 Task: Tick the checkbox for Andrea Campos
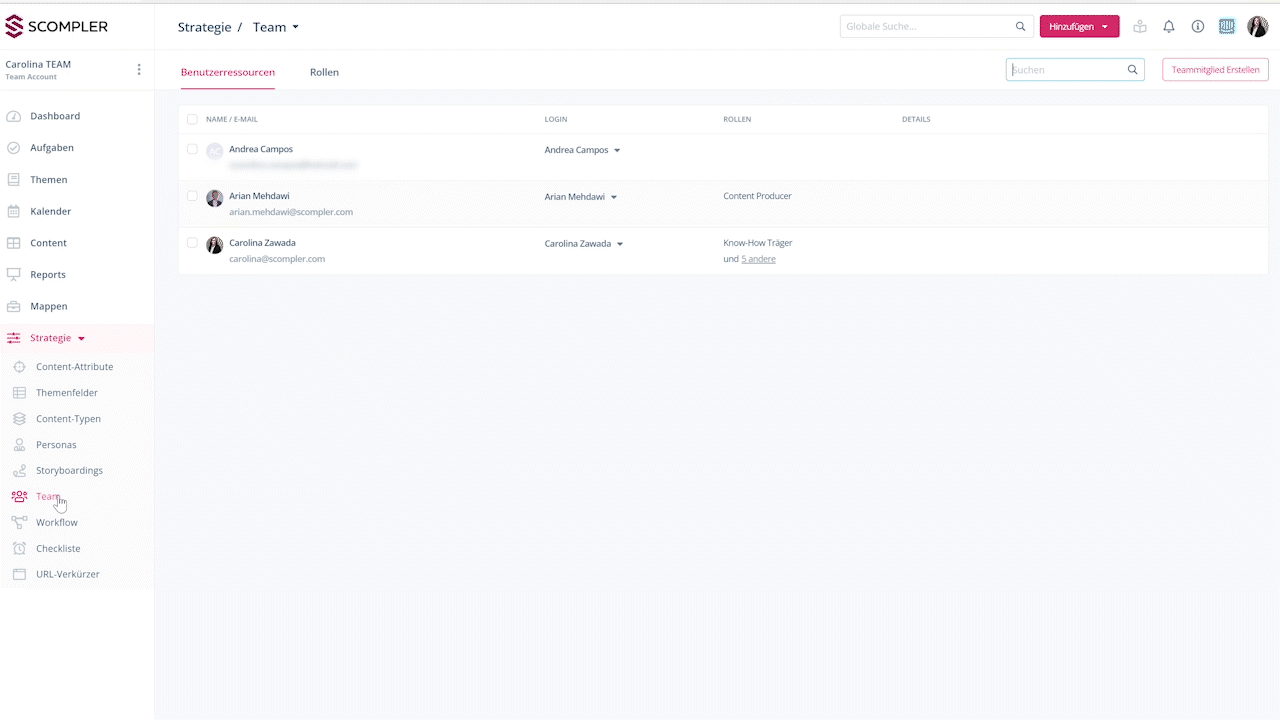tap(192, 149)
